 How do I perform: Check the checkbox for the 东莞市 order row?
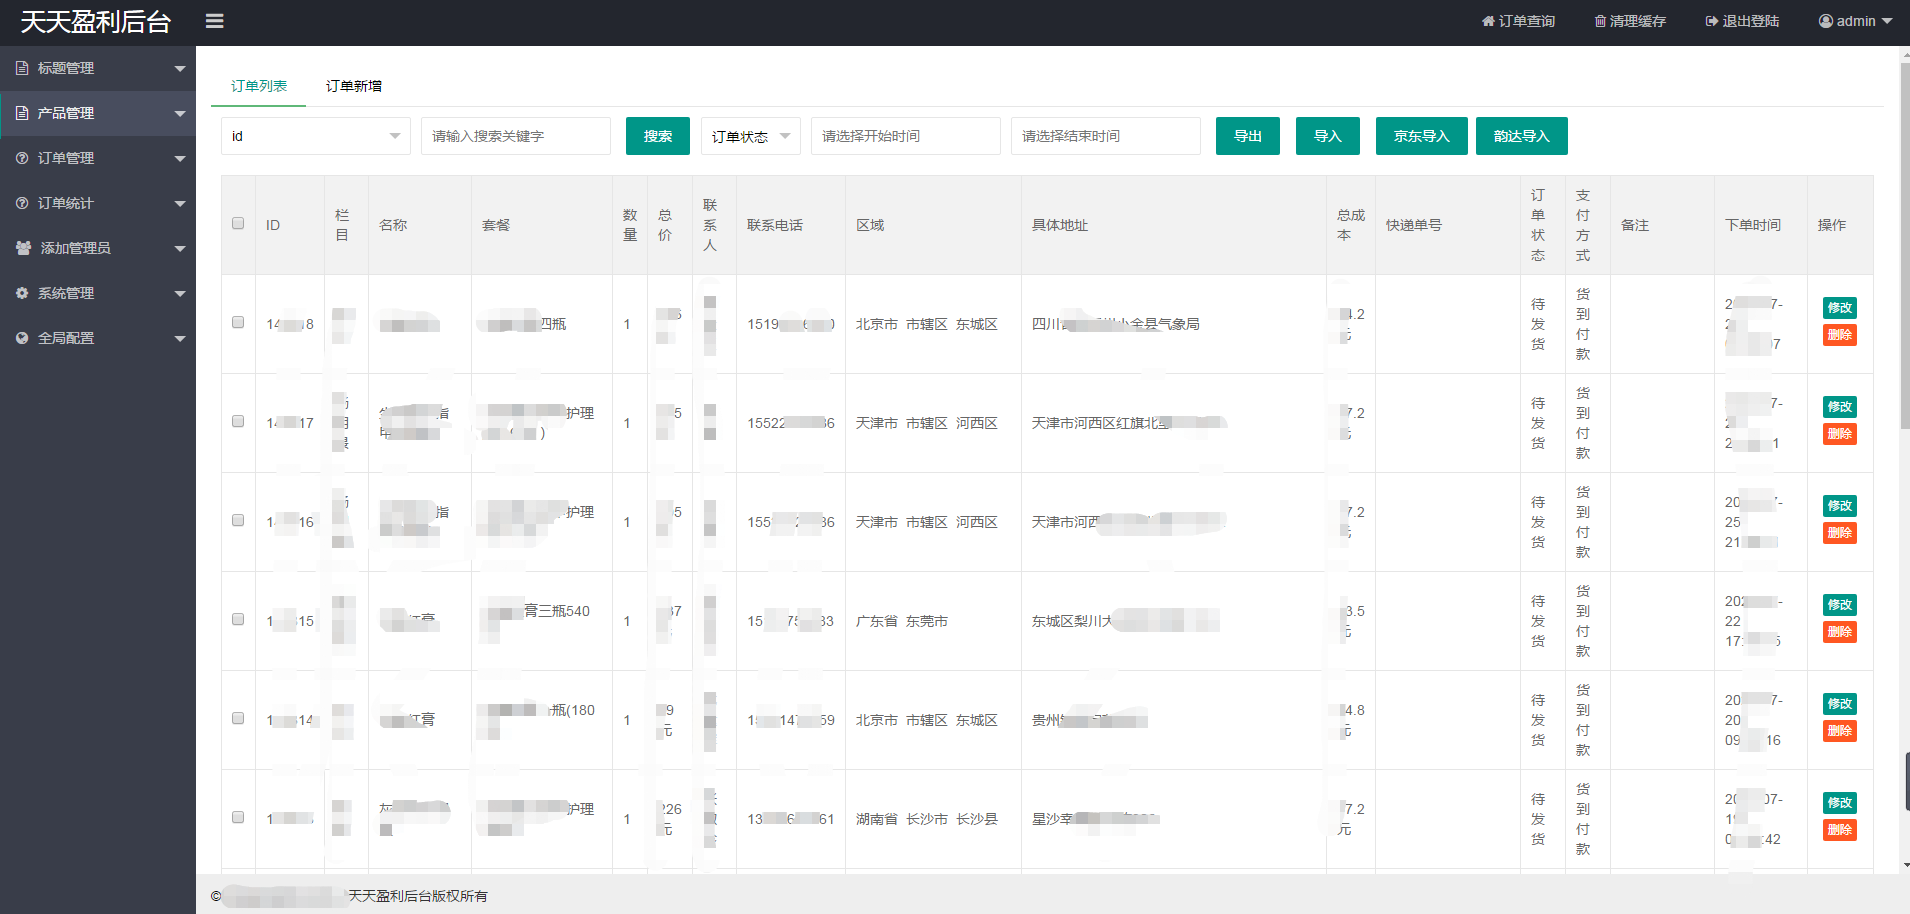(238, 620)
